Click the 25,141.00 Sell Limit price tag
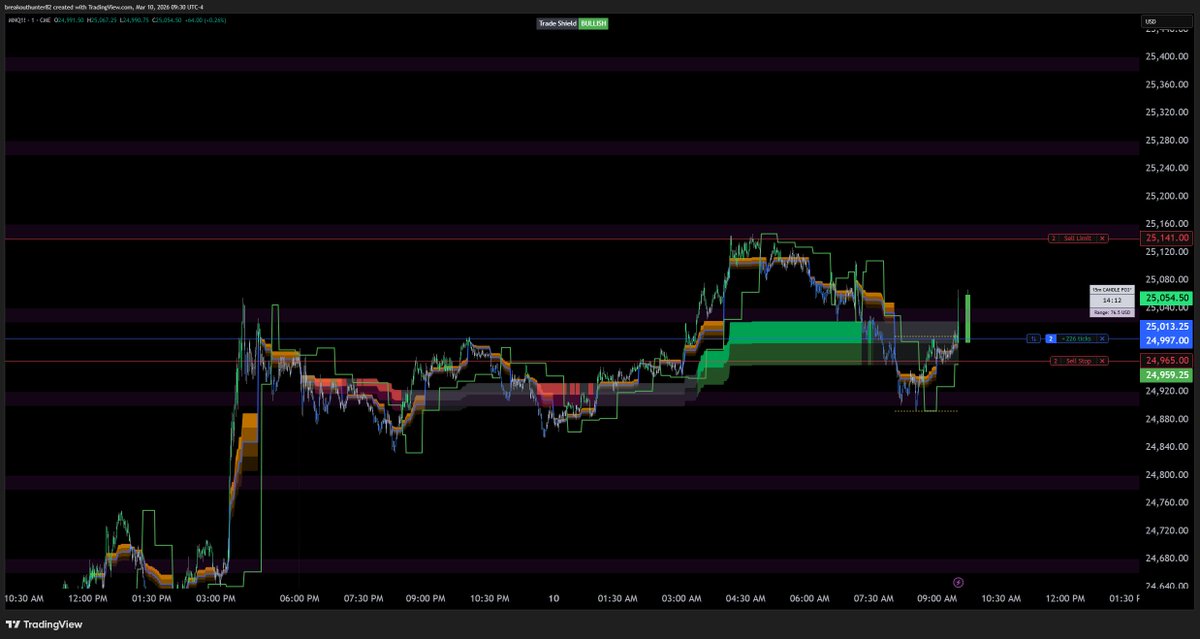The width and height of the screenshot is (1200, 639). click(1167, 238)
